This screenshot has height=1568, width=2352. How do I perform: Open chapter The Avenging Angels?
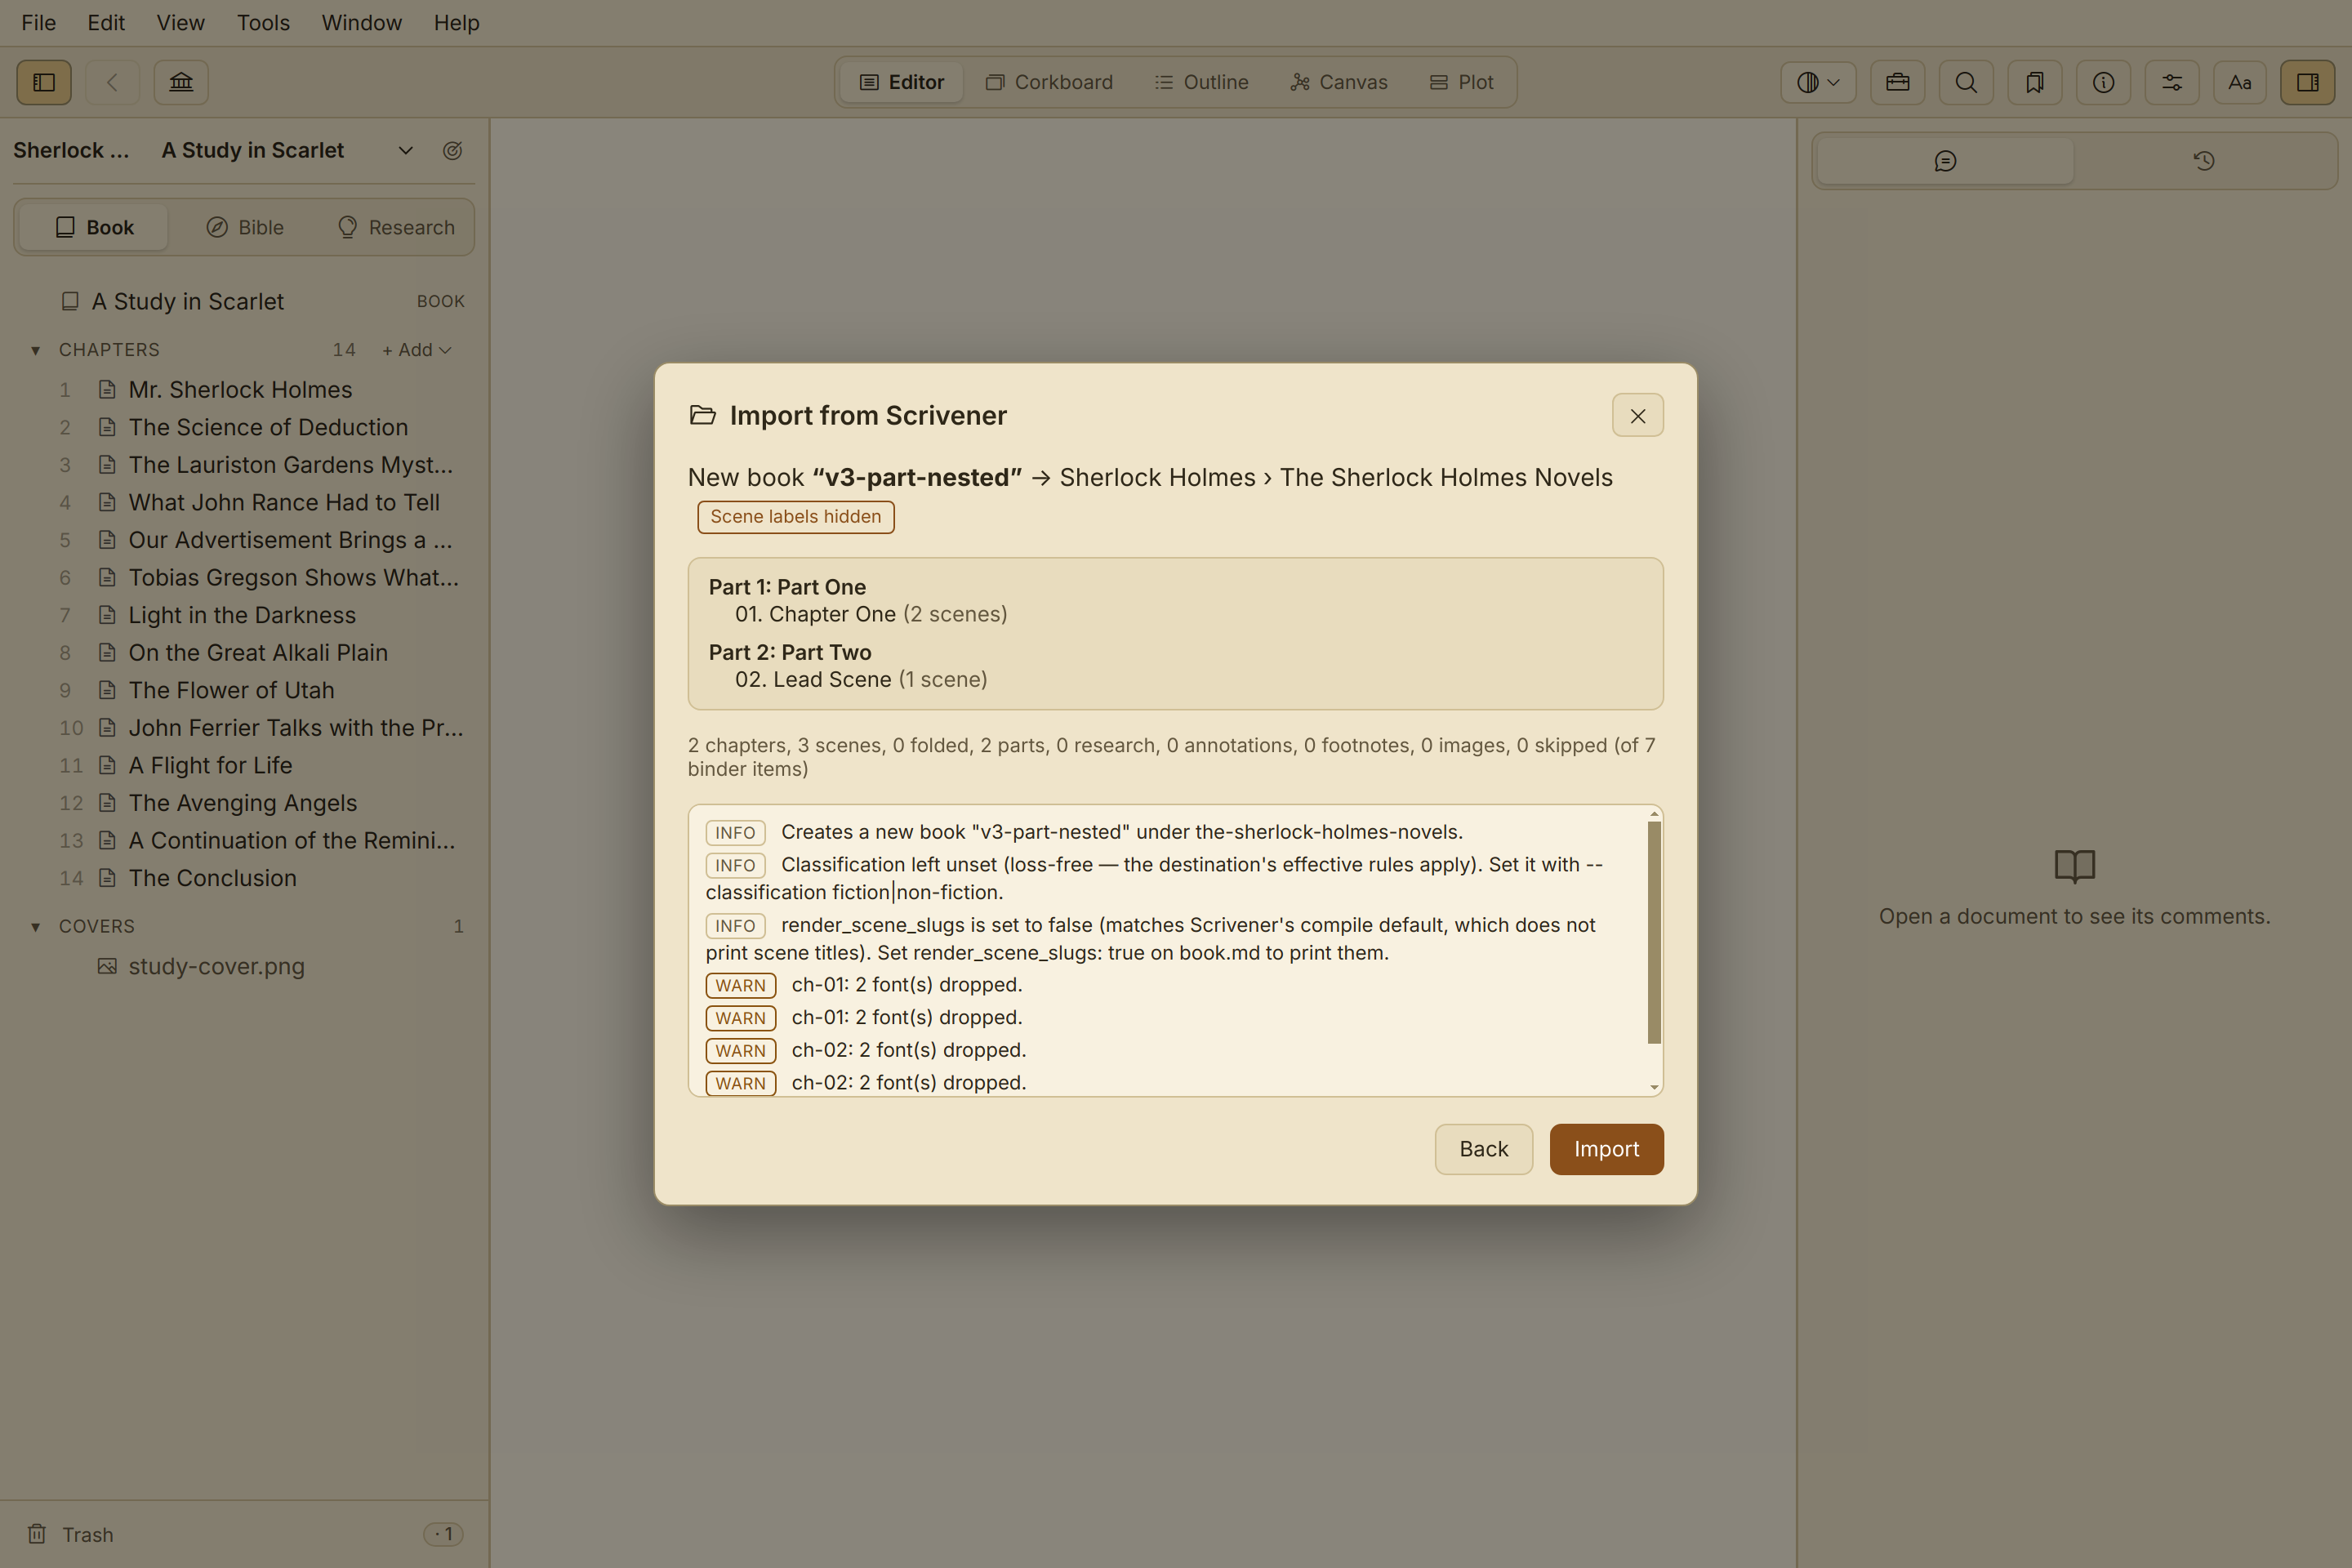(244, 803)
